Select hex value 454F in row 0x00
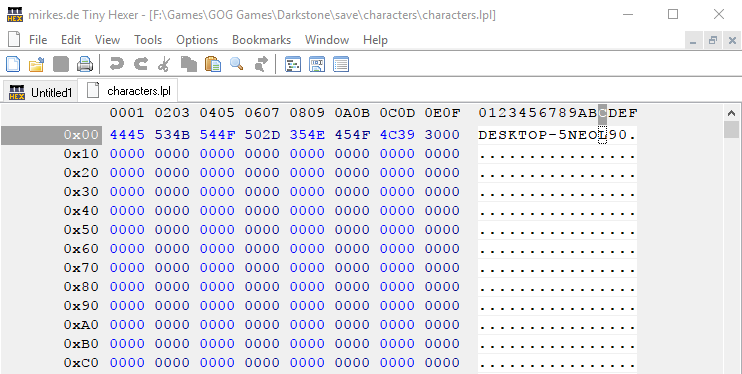Viewport: 742px width, 374px height. click(x=352, y=135)
